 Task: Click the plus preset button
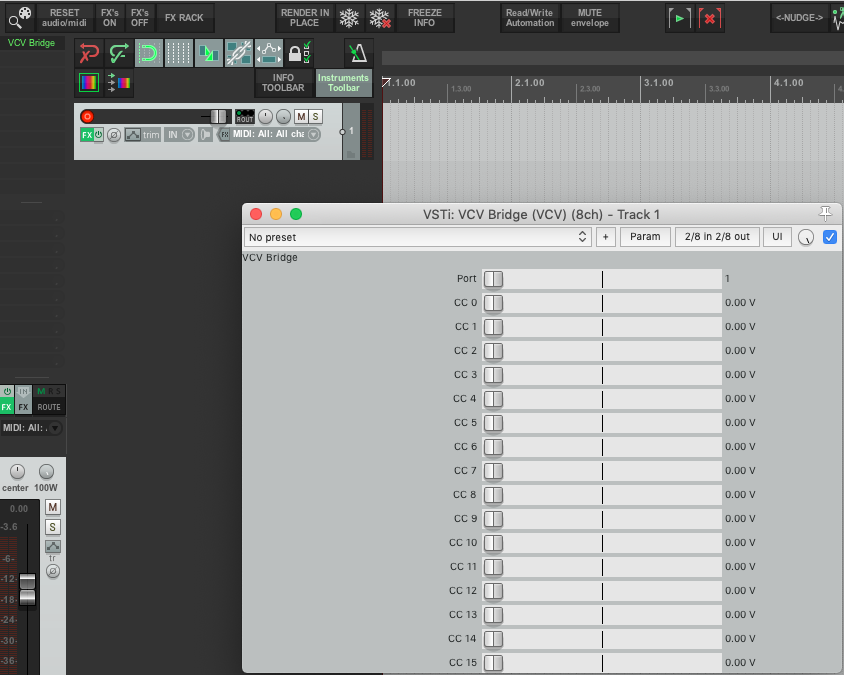pyautogui.click(x=606, y=237)
